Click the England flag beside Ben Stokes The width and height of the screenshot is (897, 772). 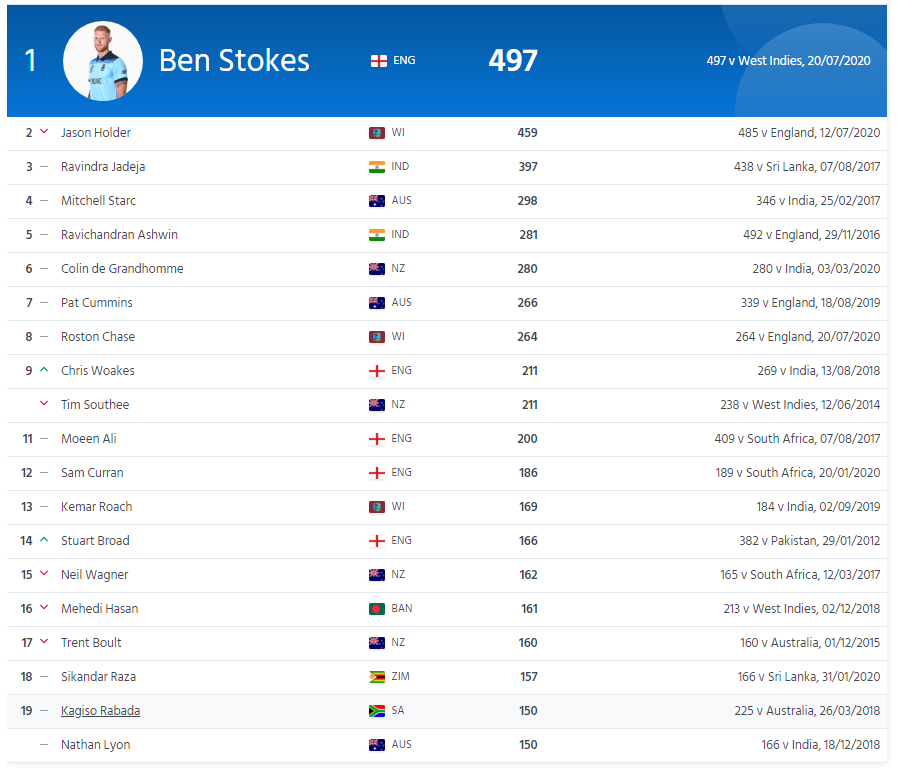click(x=377, y=60)
